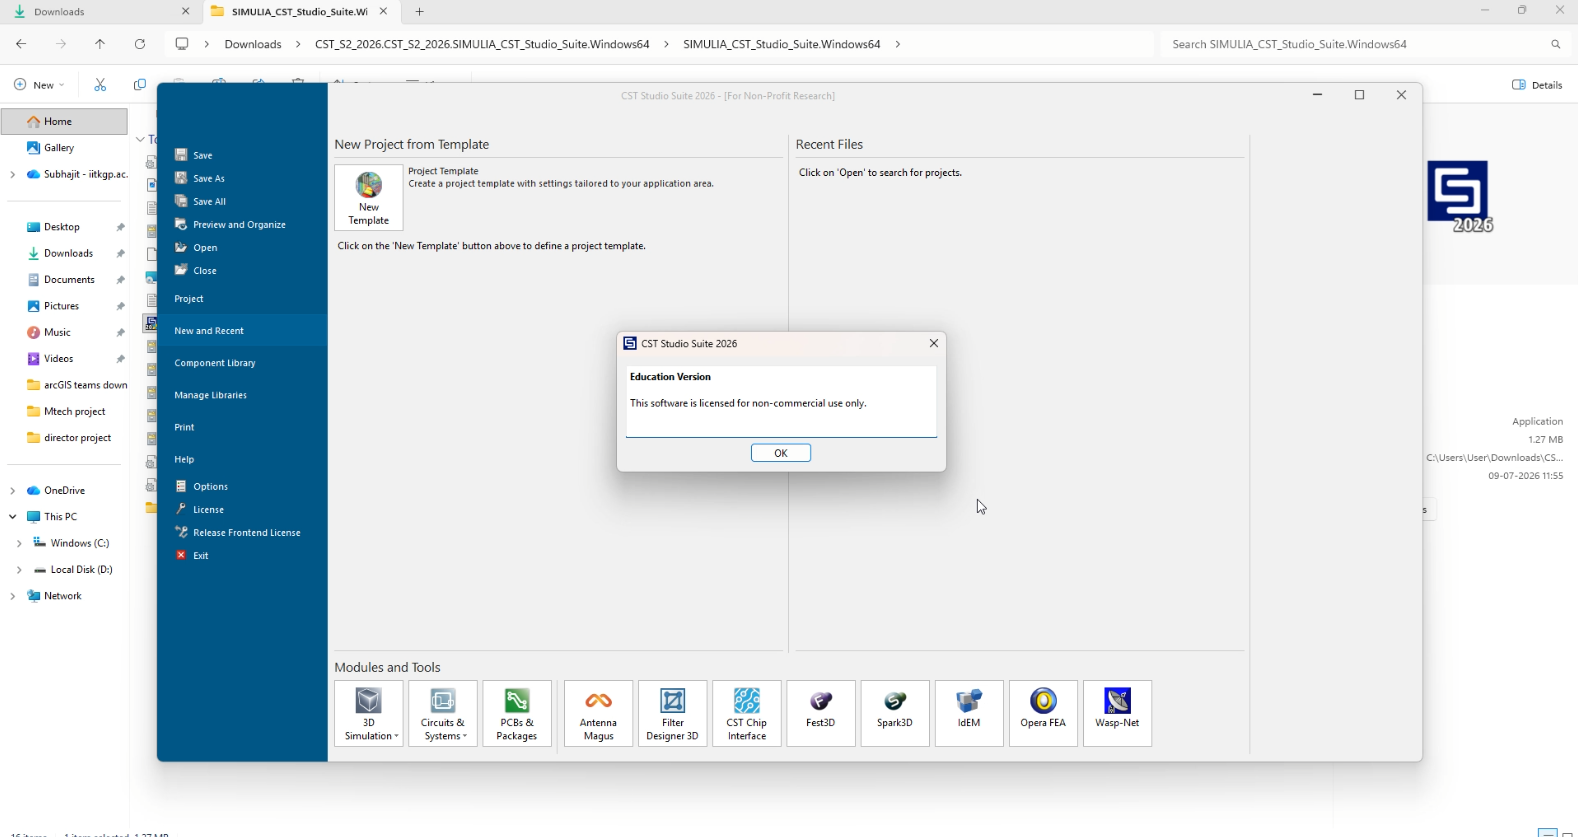Launch Opera FEA
1578x837 pixels.
[1043, 713]
